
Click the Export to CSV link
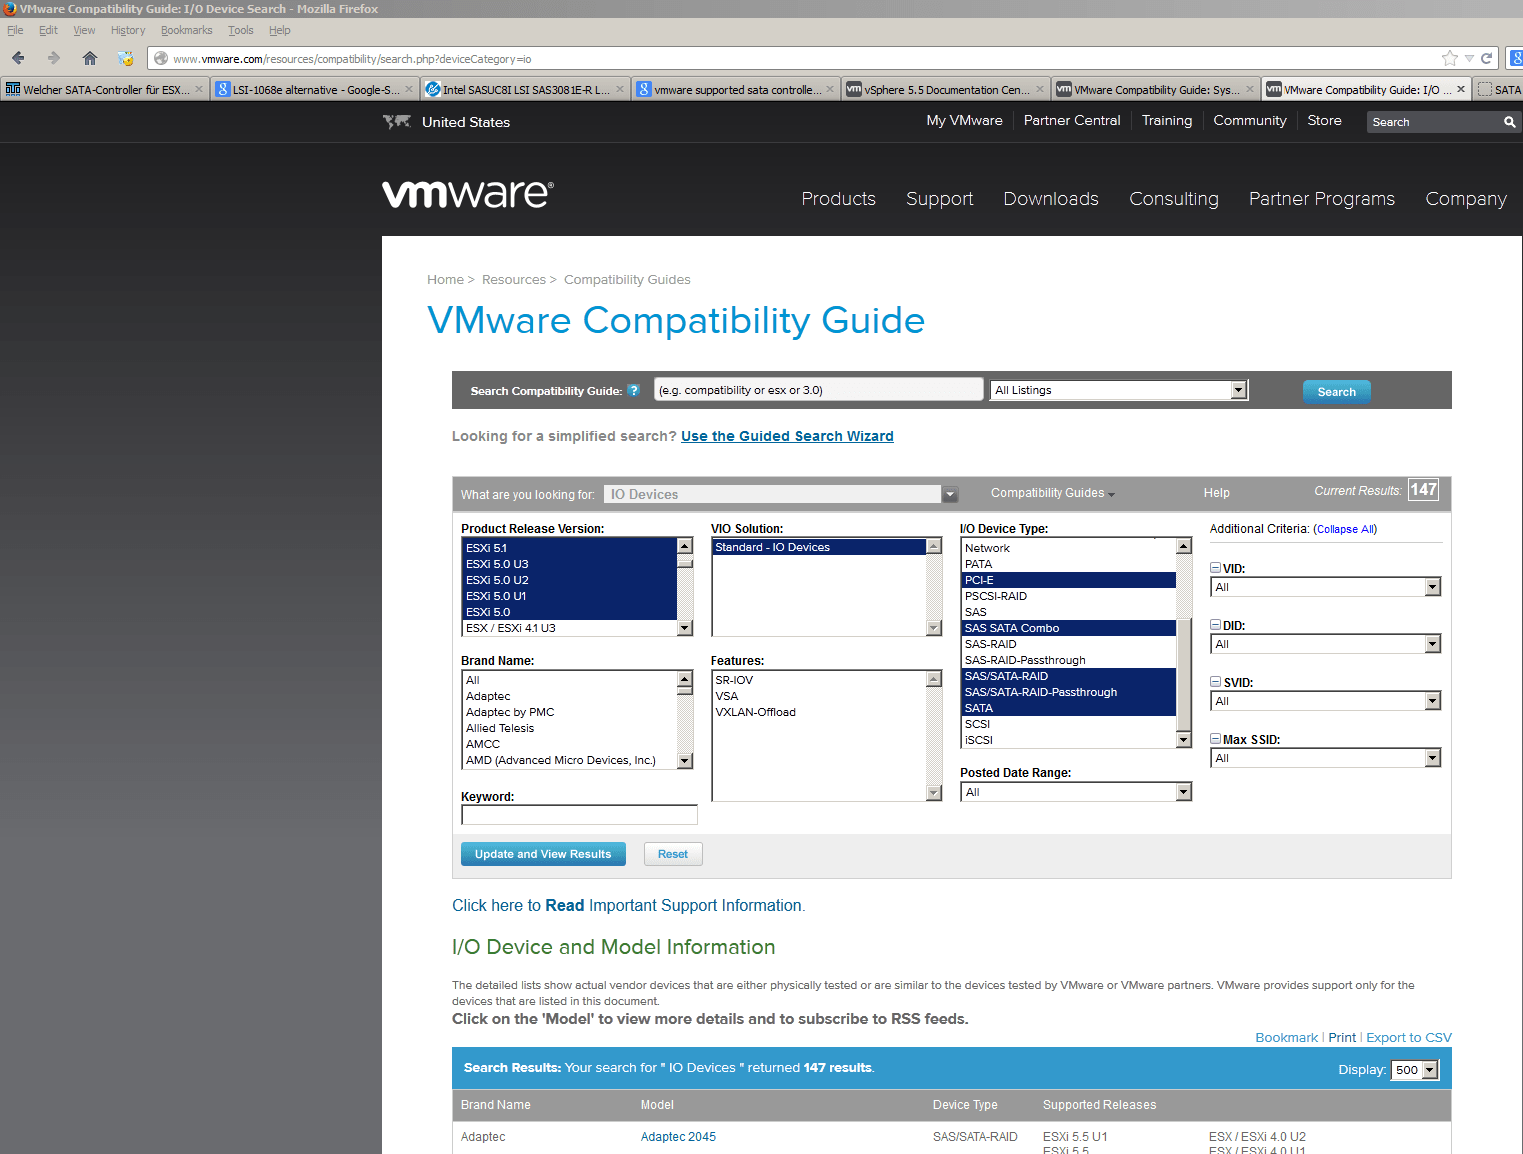click(1408, 1037)
